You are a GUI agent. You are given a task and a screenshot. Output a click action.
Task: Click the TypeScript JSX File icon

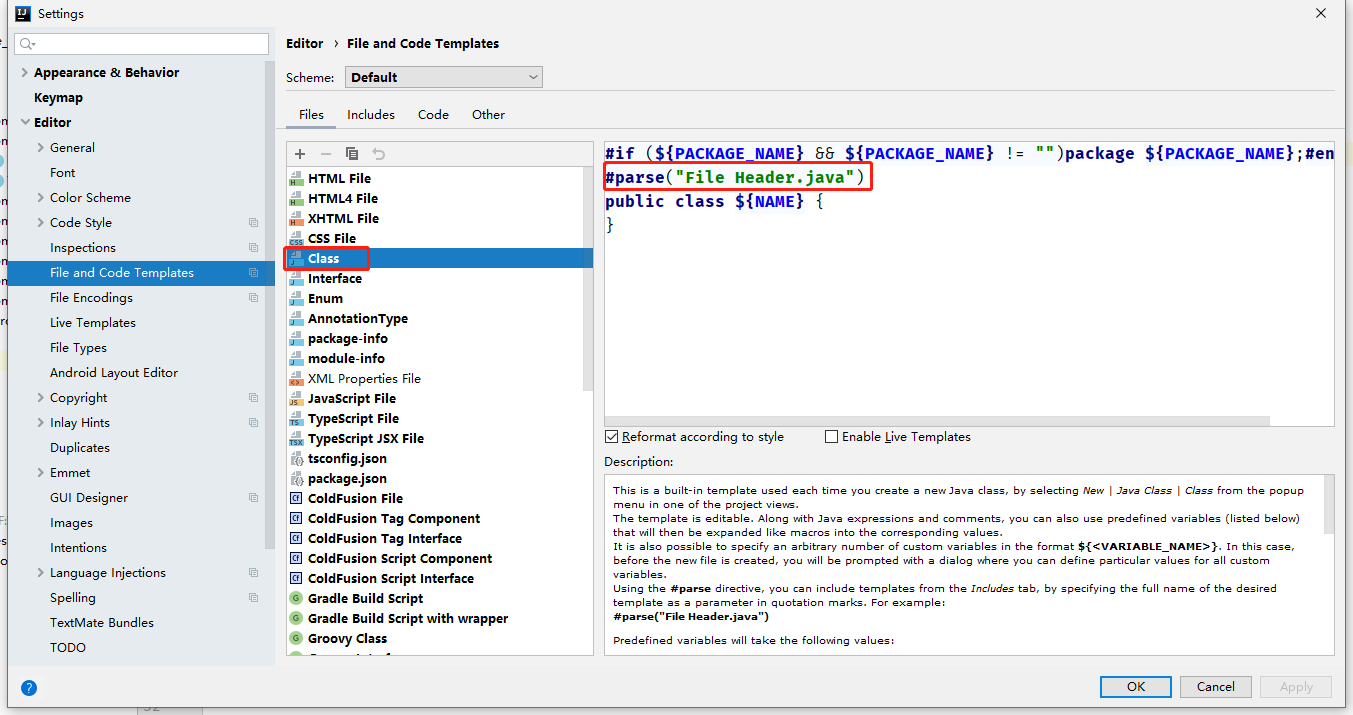pyautogui.click(x=296, y=439)
